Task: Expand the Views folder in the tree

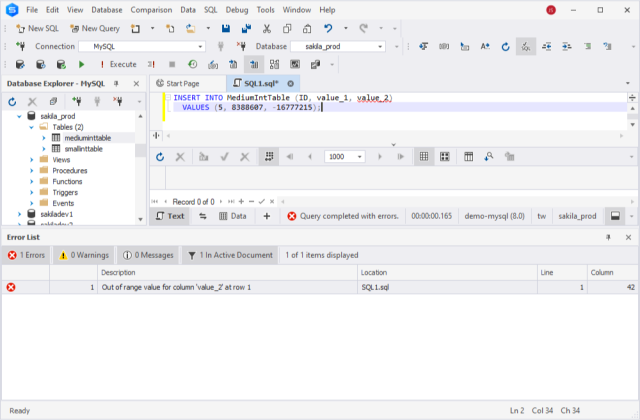Action: tap(31, 159)
